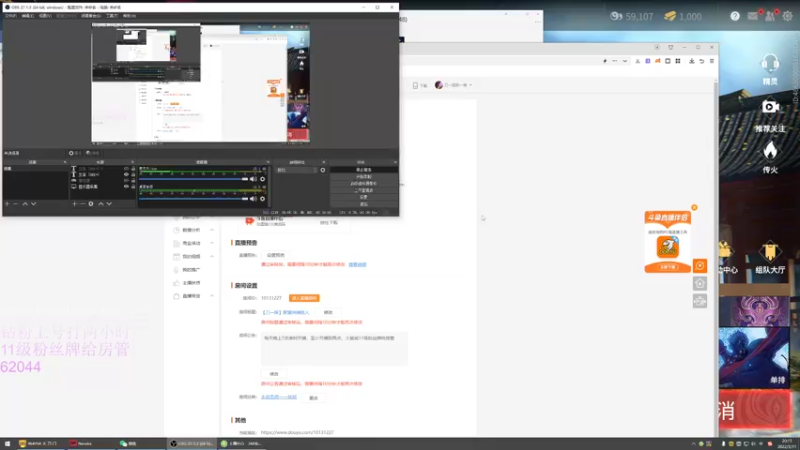This screenshot has height=450, width=800.
Task: Enable 工作室模式 in OBS controls
Action: [x=364, y=190]
